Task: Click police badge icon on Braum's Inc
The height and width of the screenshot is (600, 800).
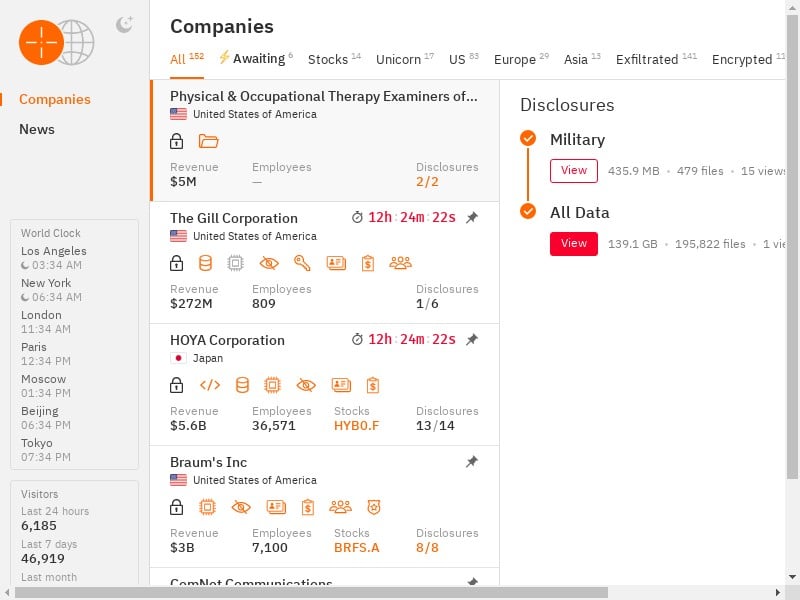Action: [x=374, y=507]
